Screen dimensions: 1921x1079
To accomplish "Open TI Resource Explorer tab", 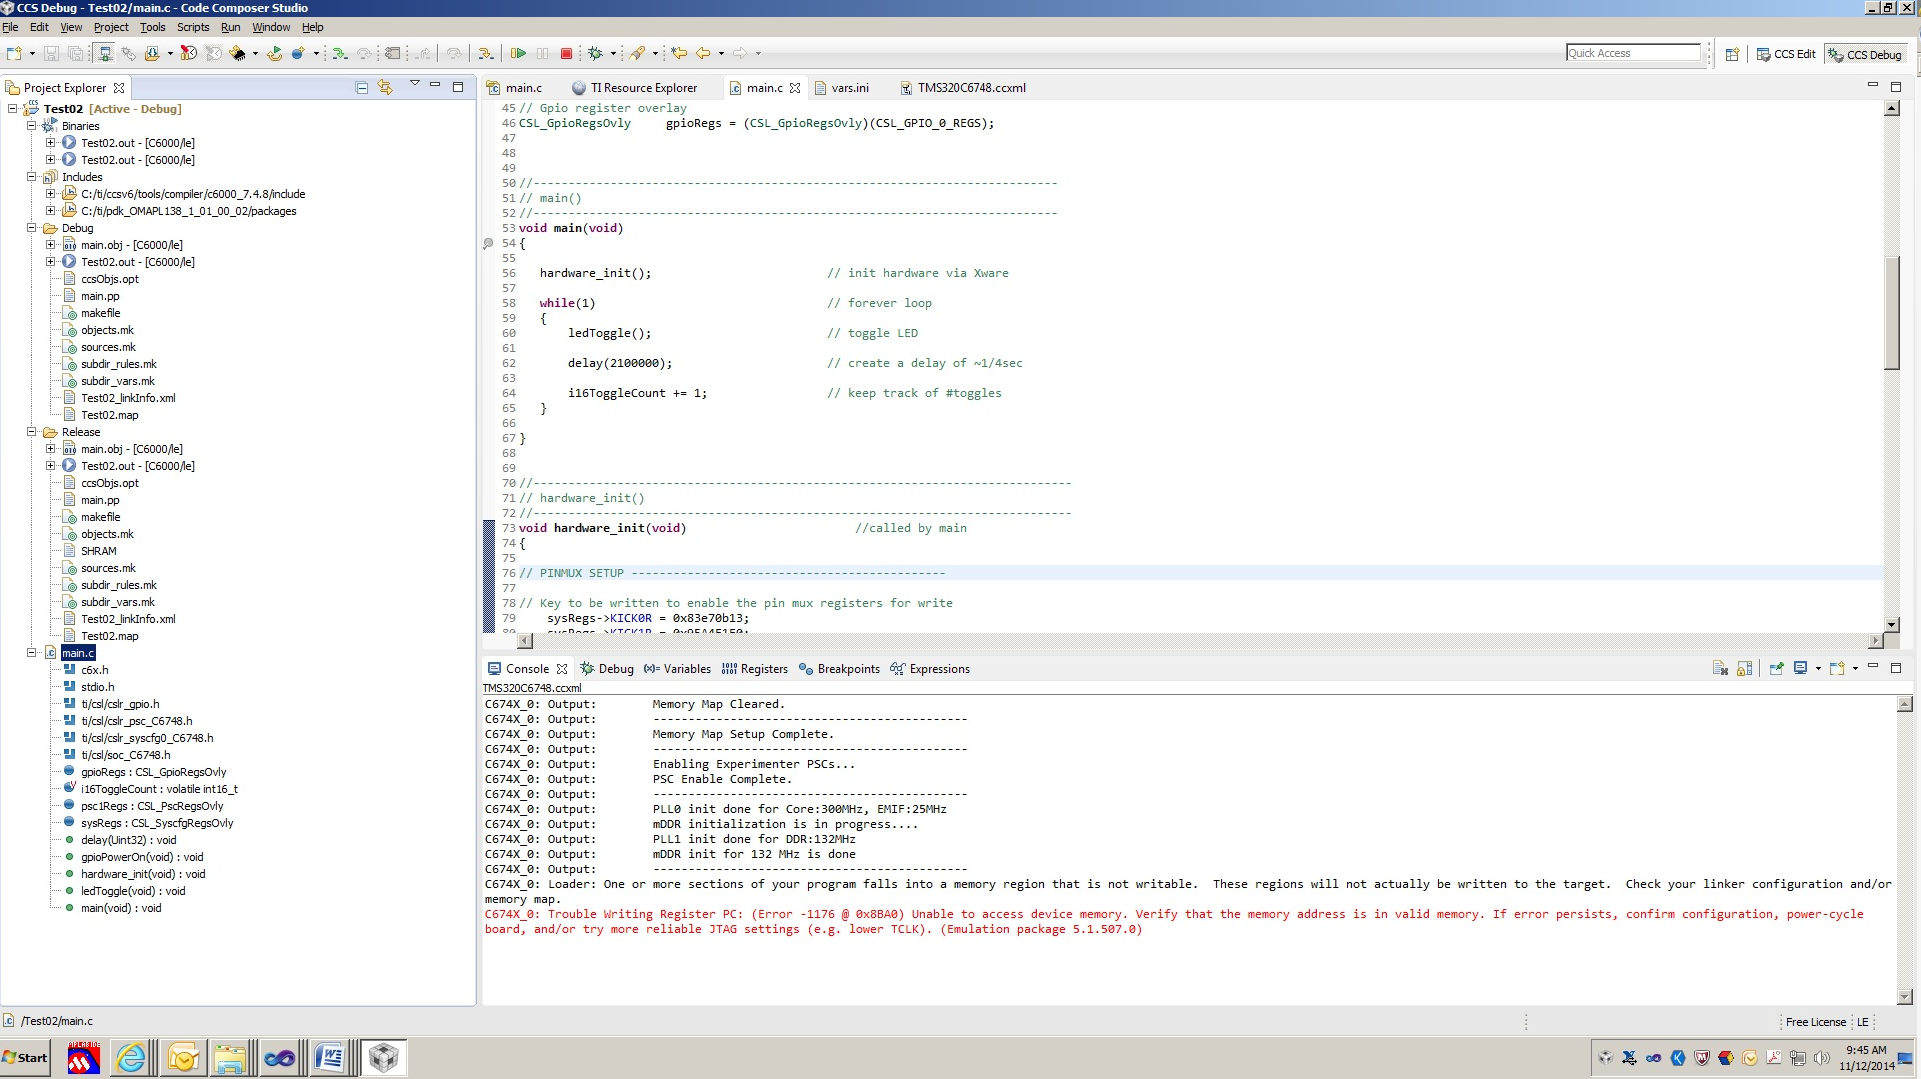I will 635,88.
